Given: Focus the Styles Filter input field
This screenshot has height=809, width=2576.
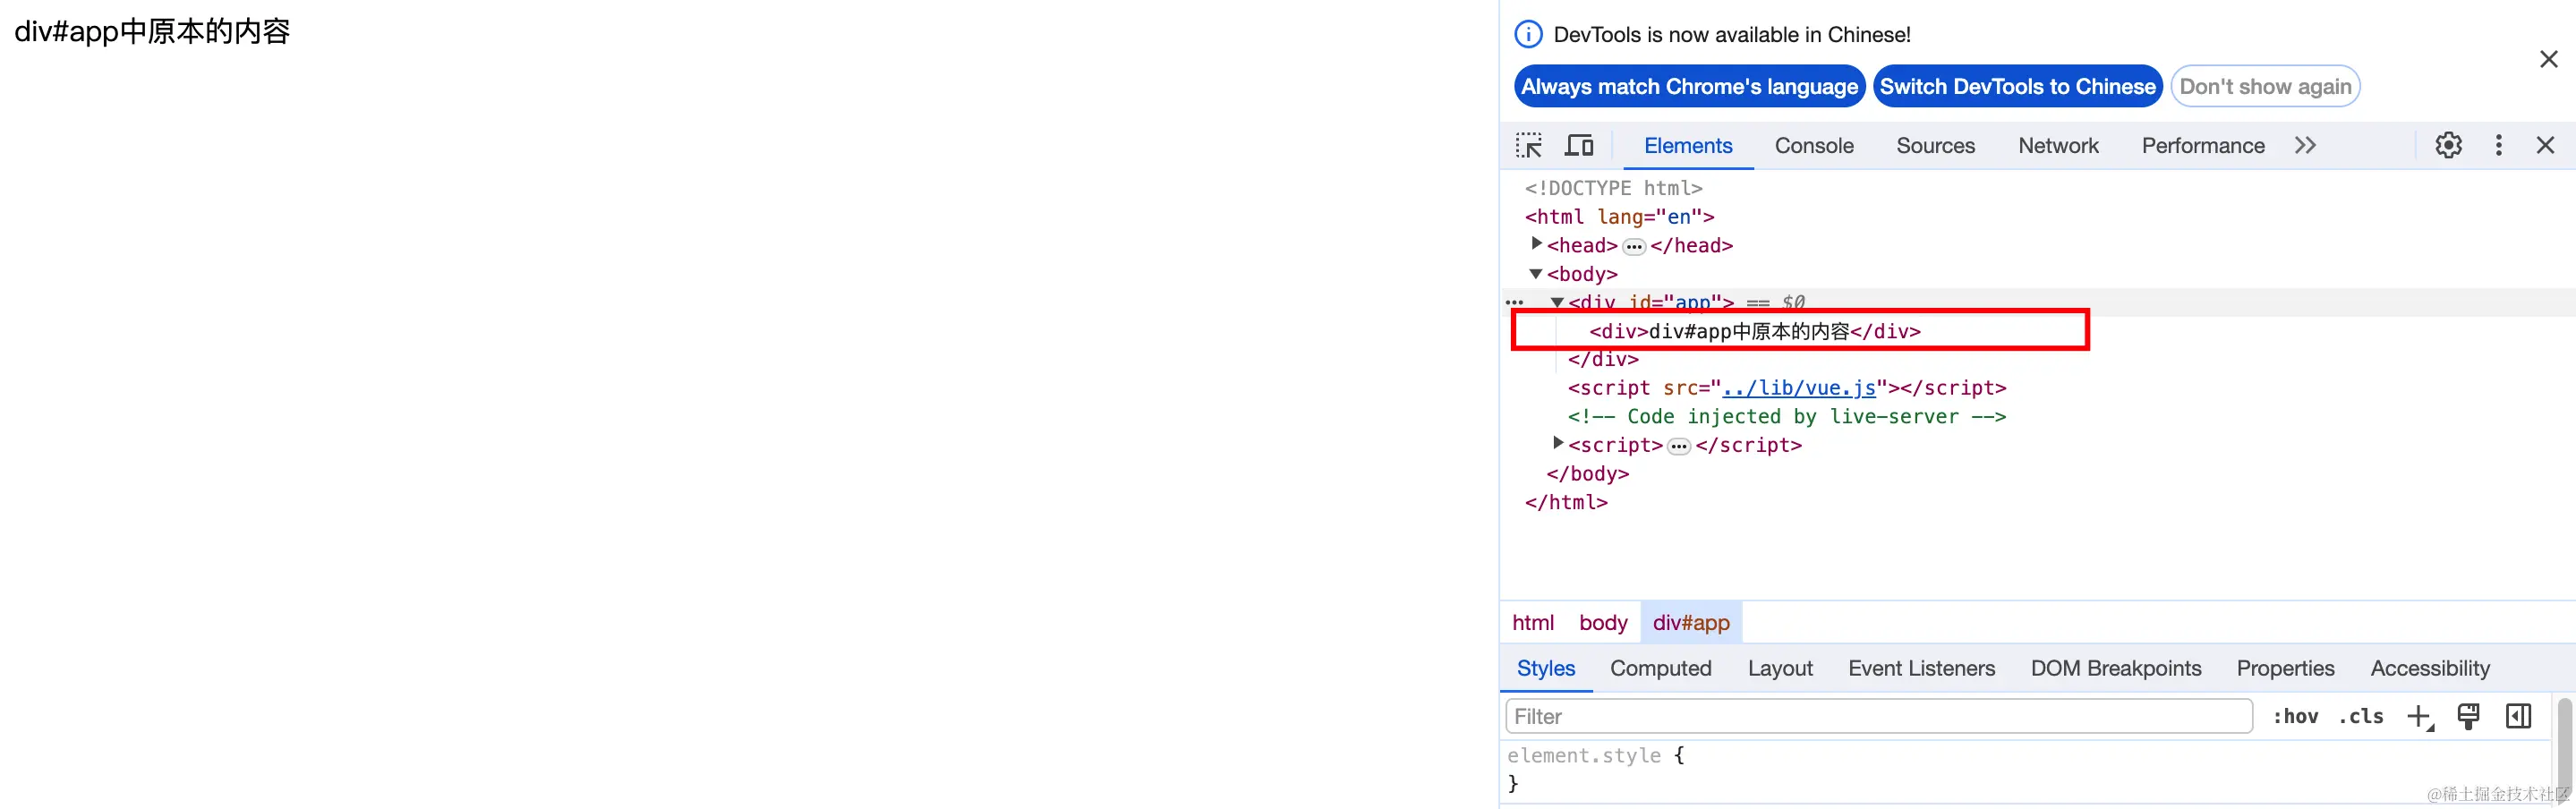Looking at the screenshot, I should [x=1879, y=717].
